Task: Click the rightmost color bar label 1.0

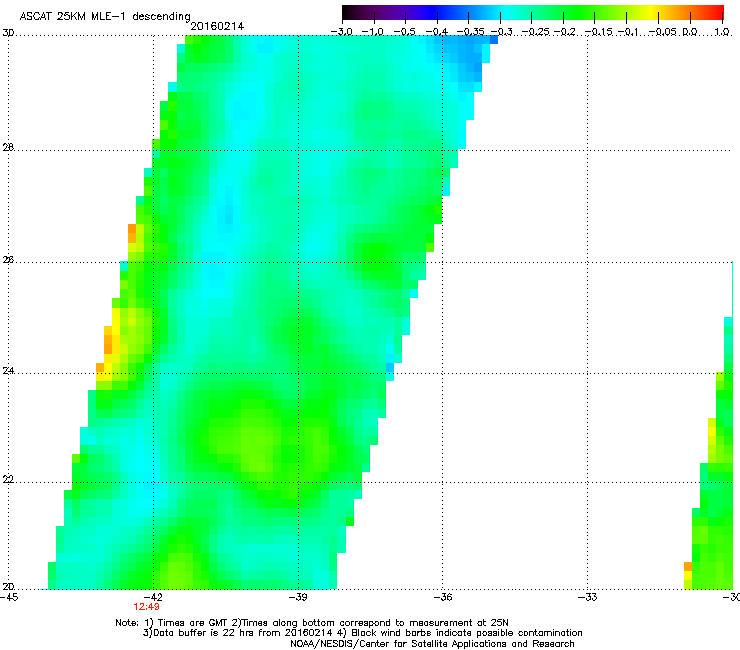Action: [722, 32]
